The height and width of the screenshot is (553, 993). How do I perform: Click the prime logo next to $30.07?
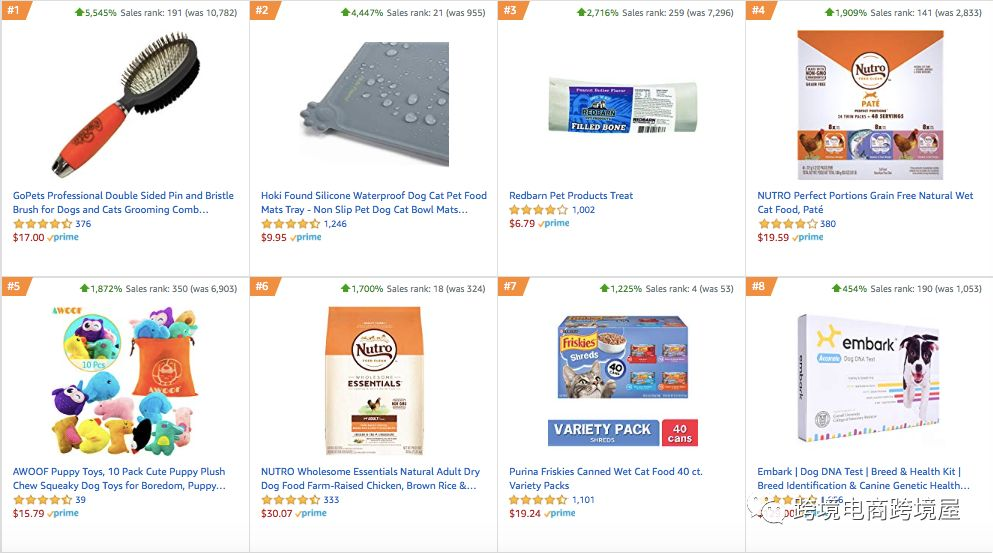(x=311, y=513)
